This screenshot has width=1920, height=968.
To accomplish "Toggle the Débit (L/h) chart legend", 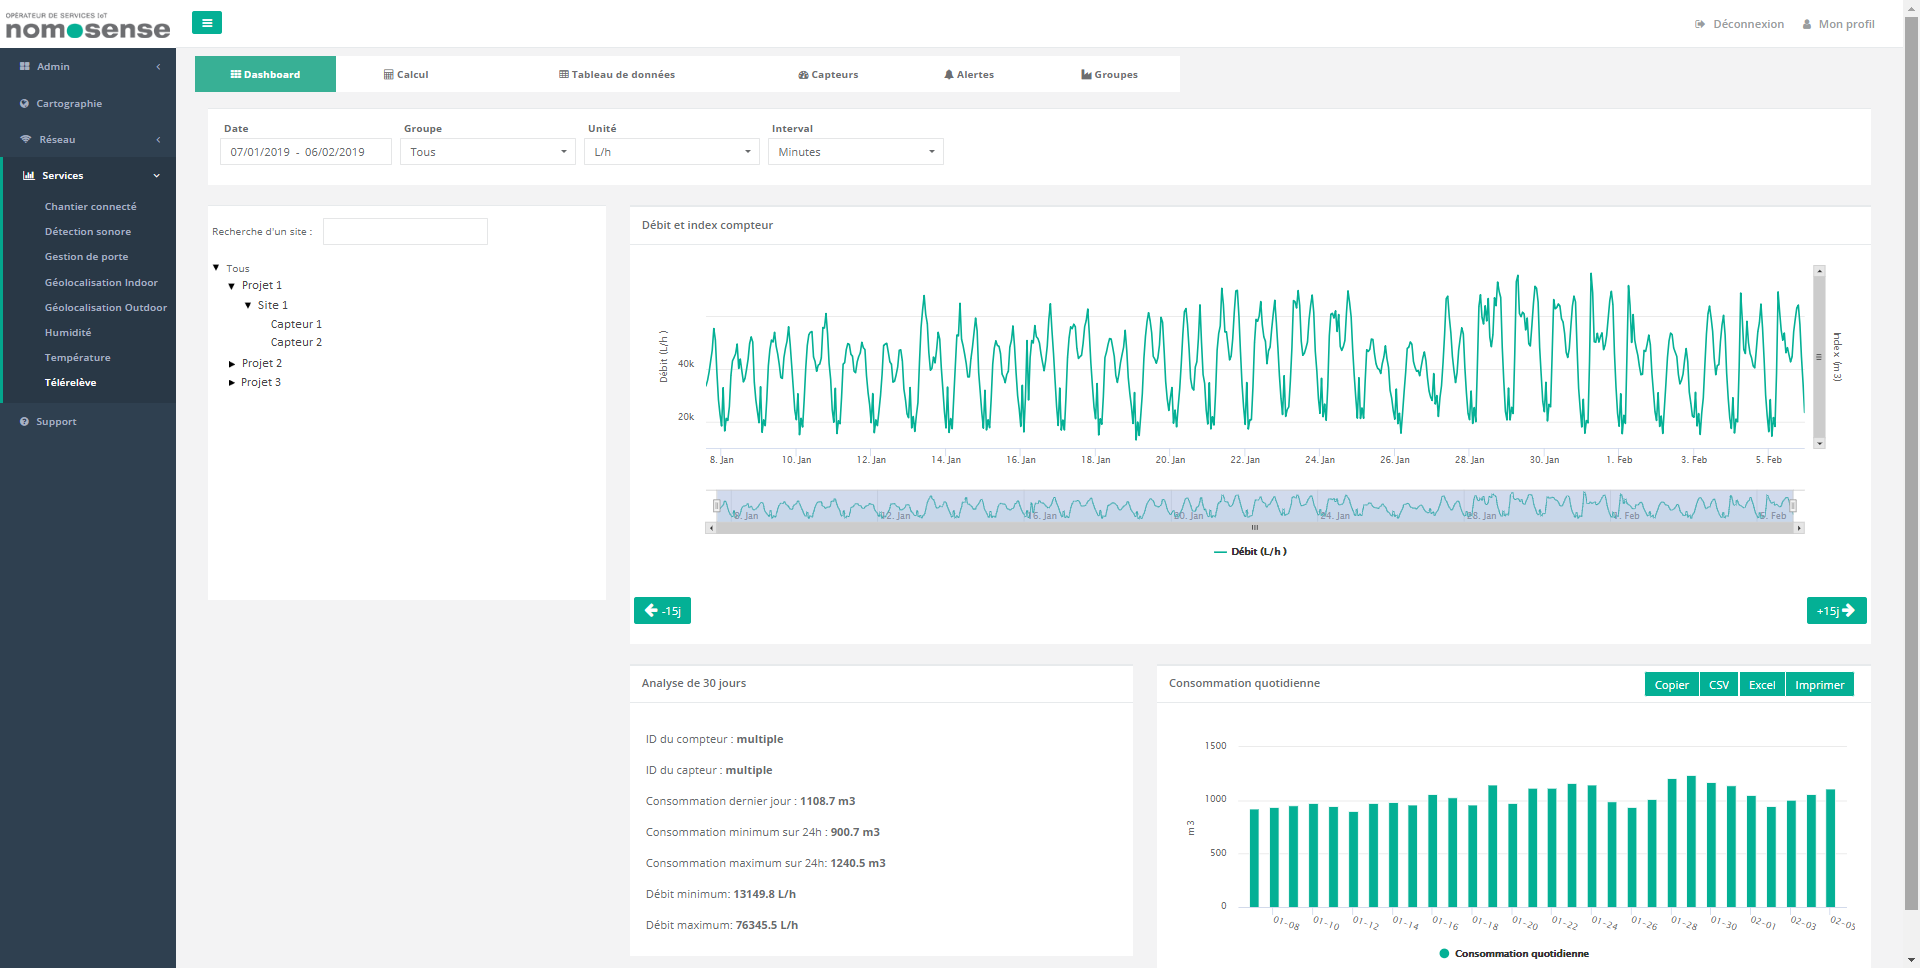I will 1250,552.
